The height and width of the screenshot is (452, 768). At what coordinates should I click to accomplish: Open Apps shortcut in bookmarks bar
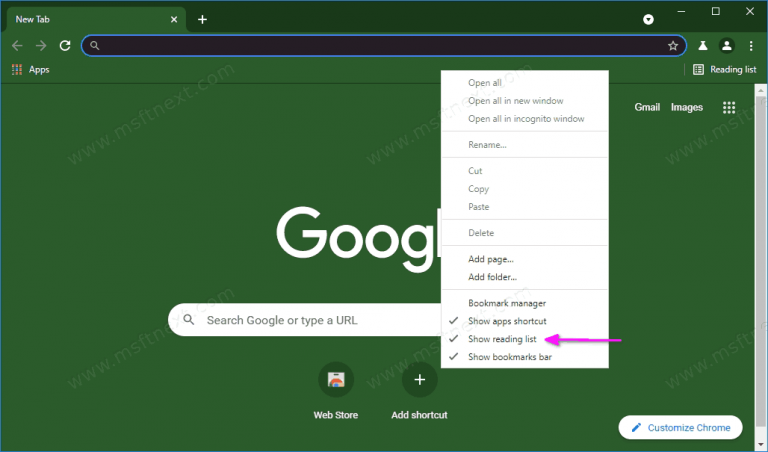tap(31, 70)
